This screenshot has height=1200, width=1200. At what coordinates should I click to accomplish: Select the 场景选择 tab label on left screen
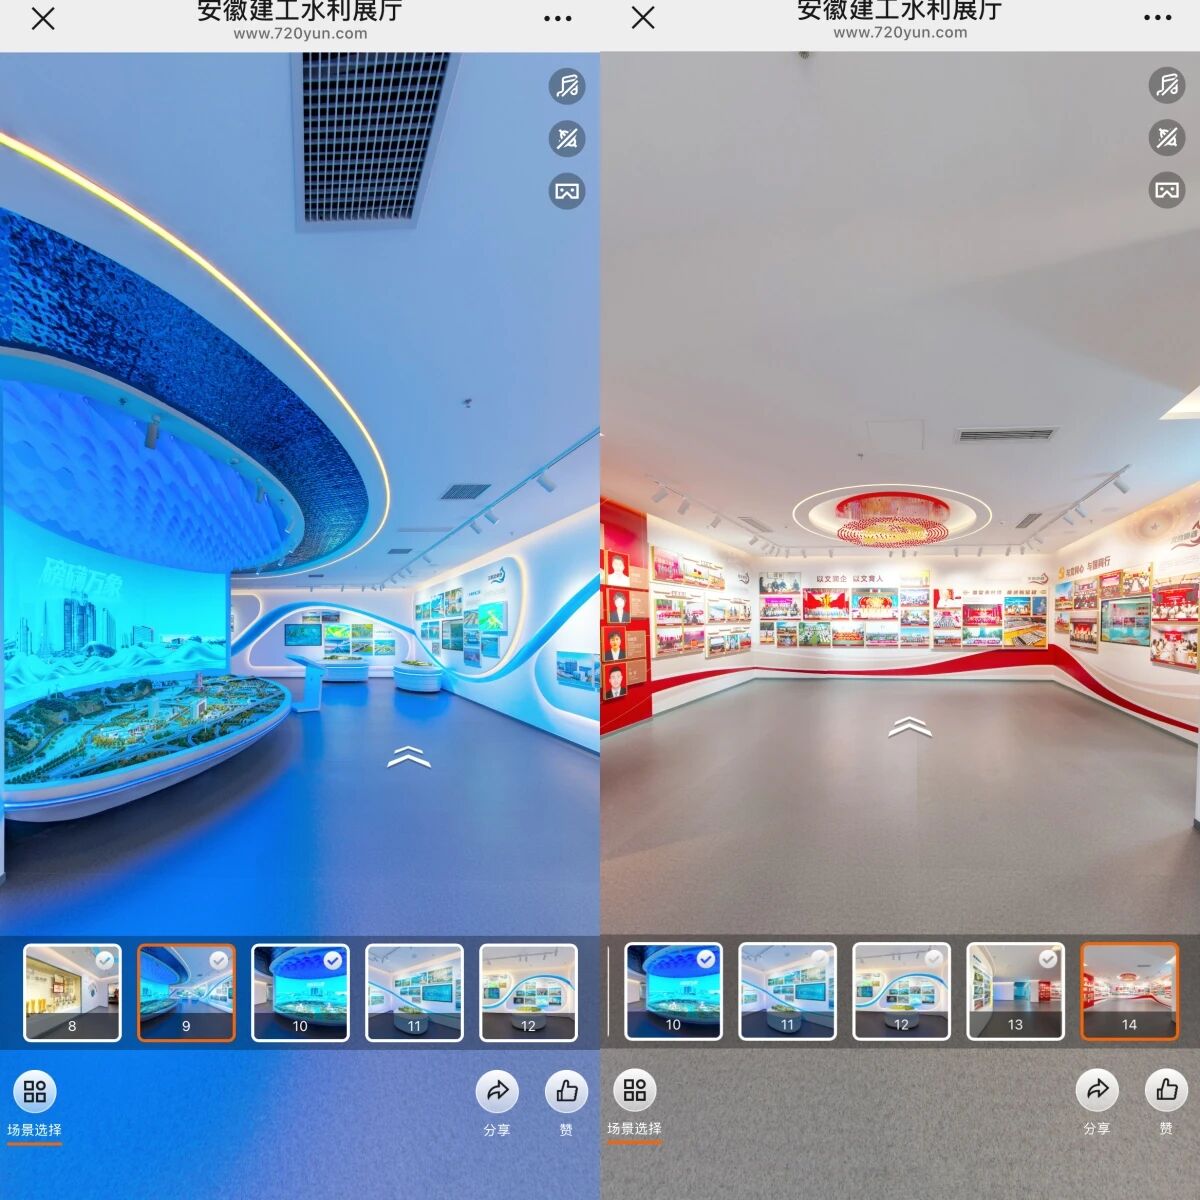[x=34, y=1131]
